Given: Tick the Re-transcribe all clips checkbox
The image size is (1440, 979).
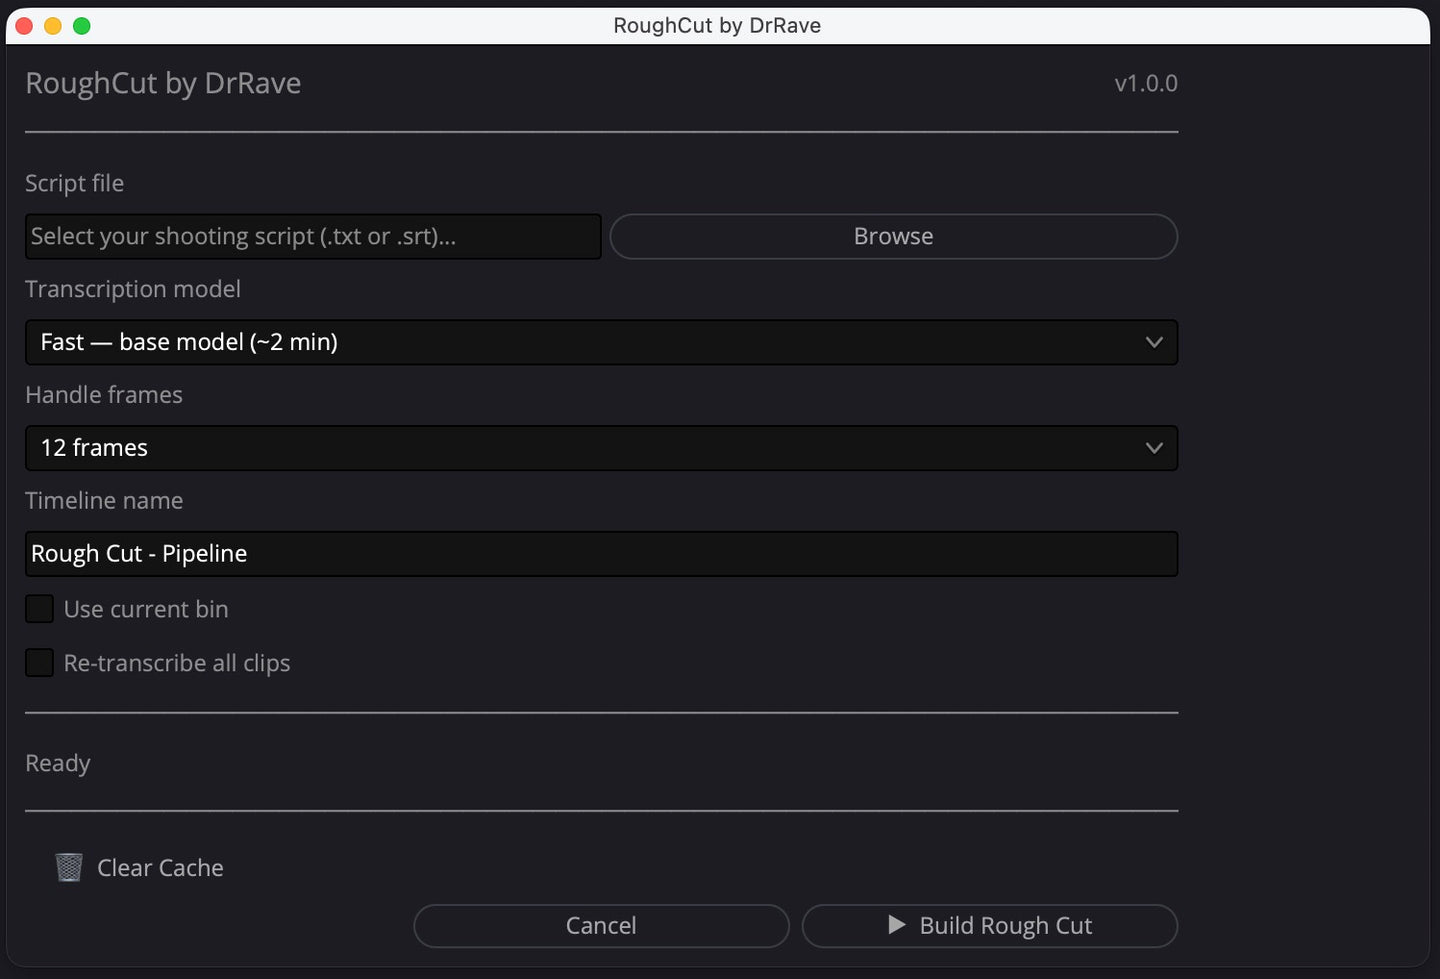Looking at the screenshot, I should [x=39, y=663].
